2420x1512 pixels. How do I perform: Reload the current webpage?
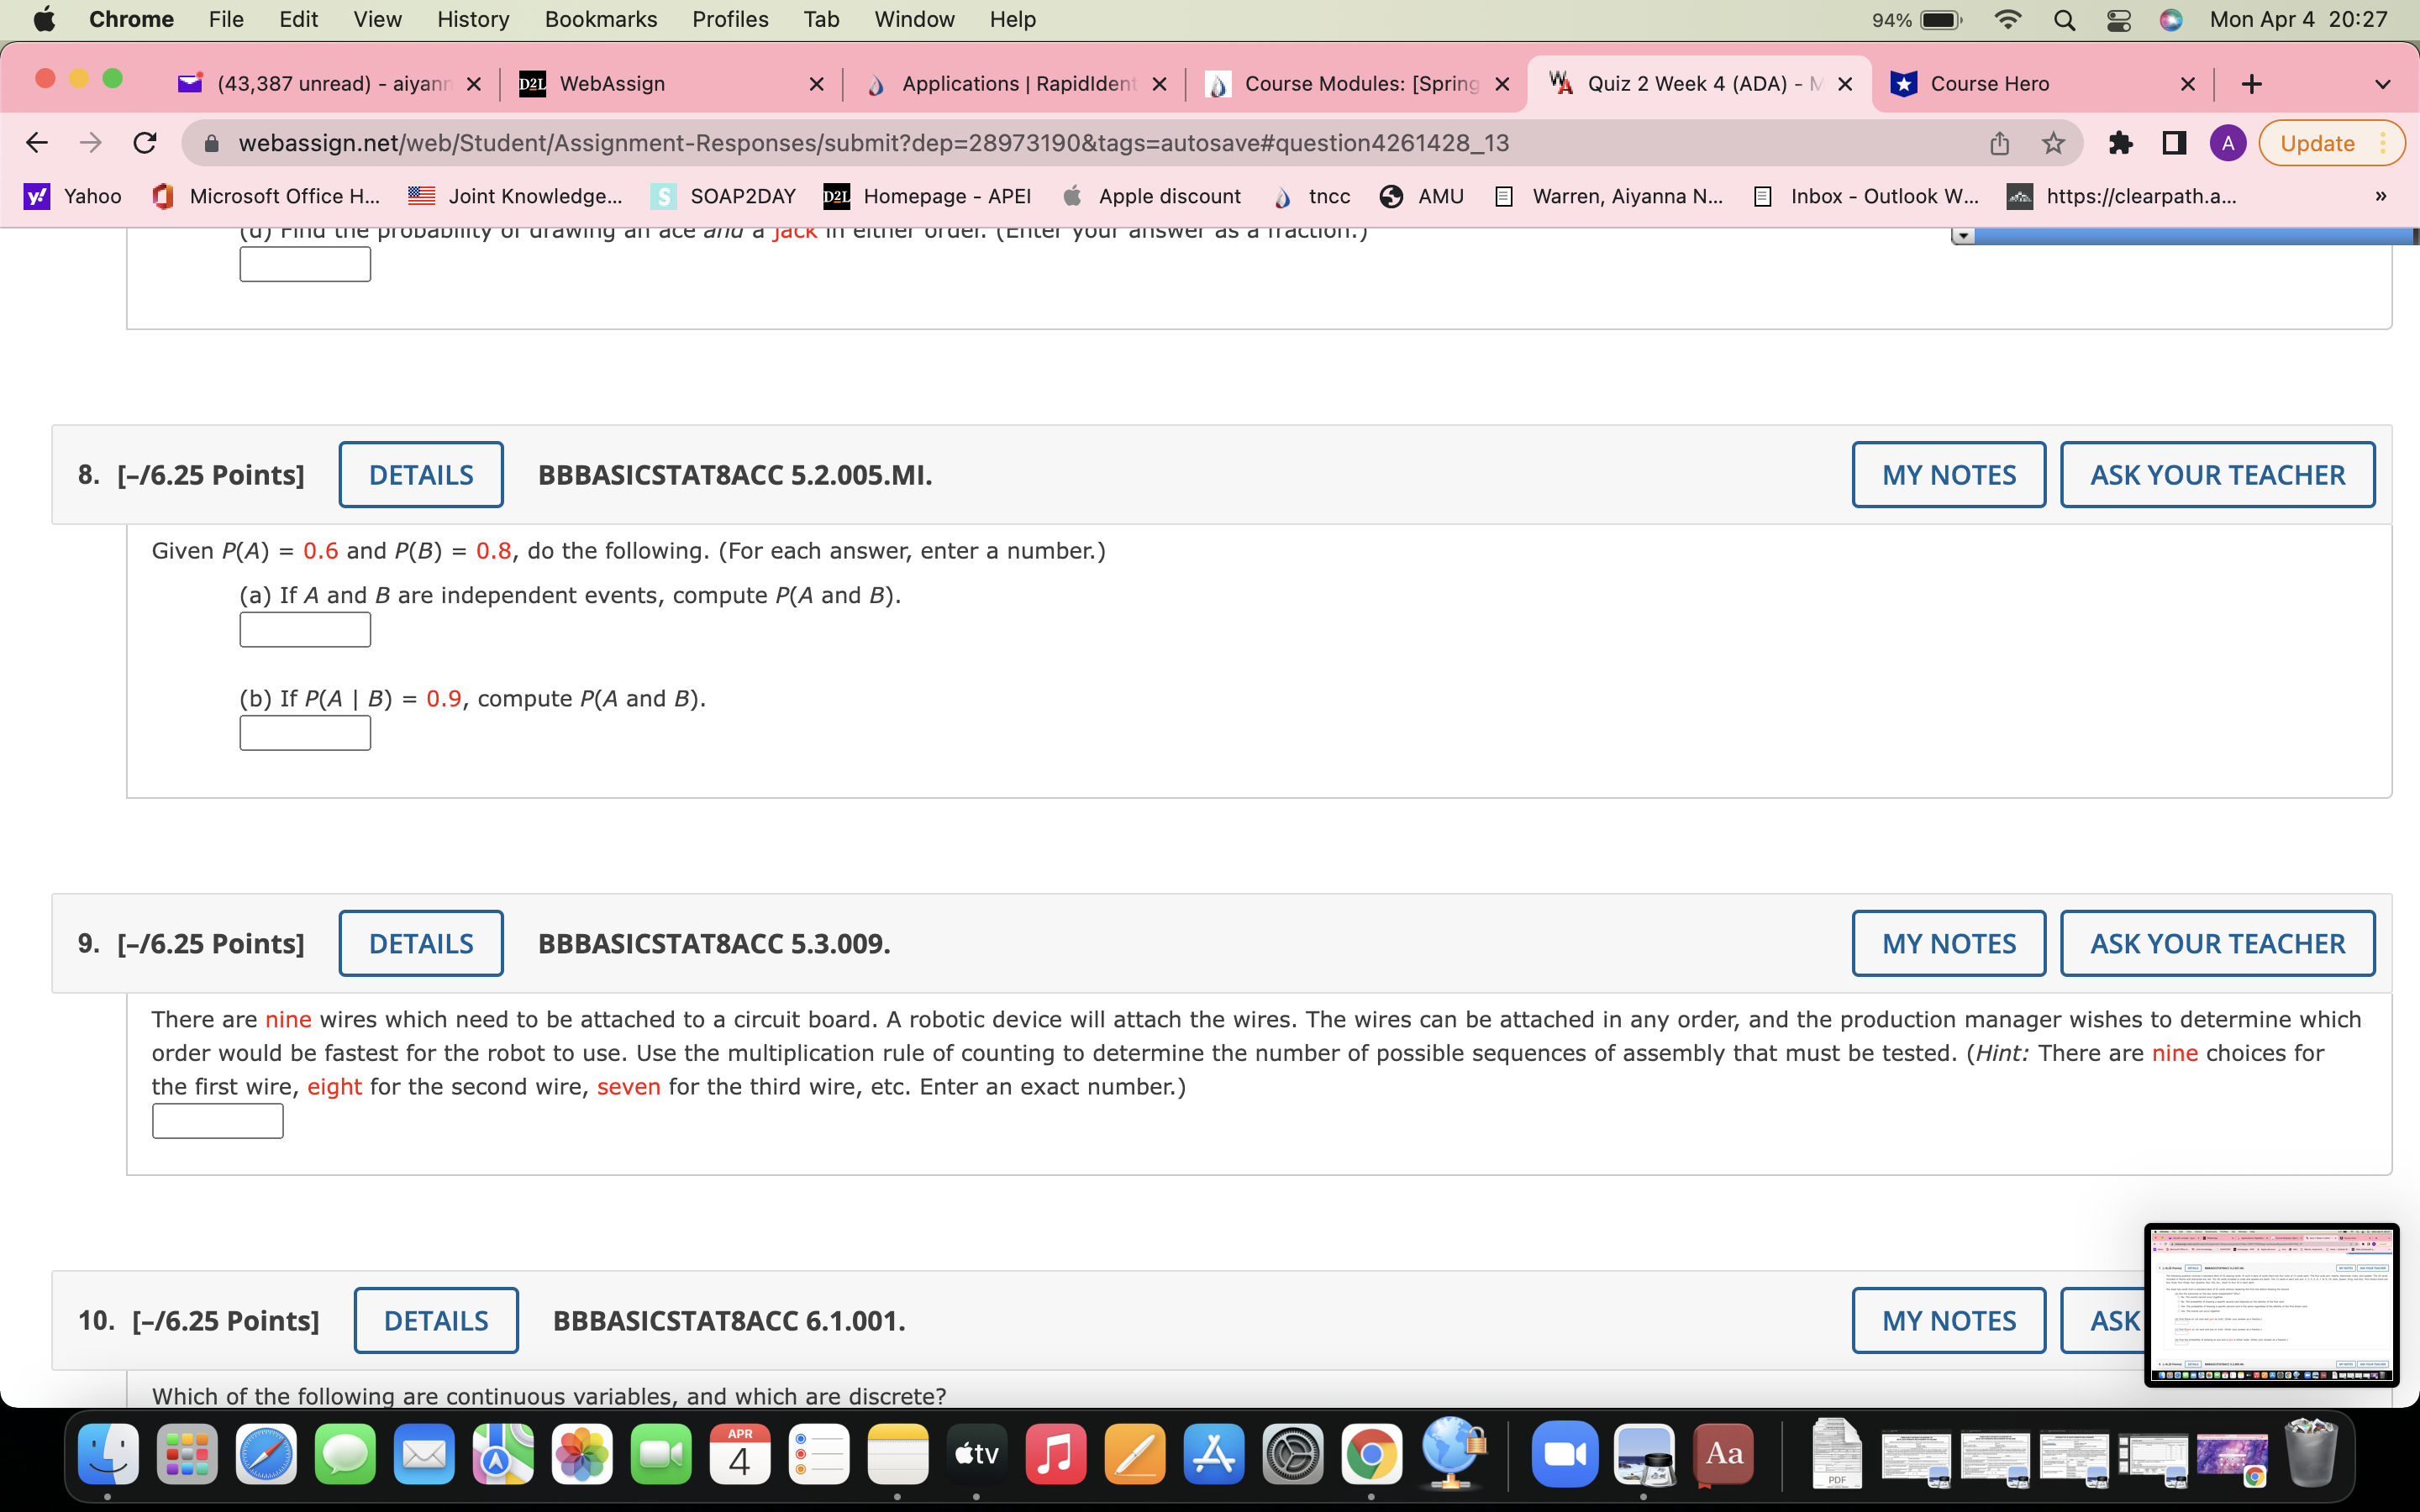(144, 142)
